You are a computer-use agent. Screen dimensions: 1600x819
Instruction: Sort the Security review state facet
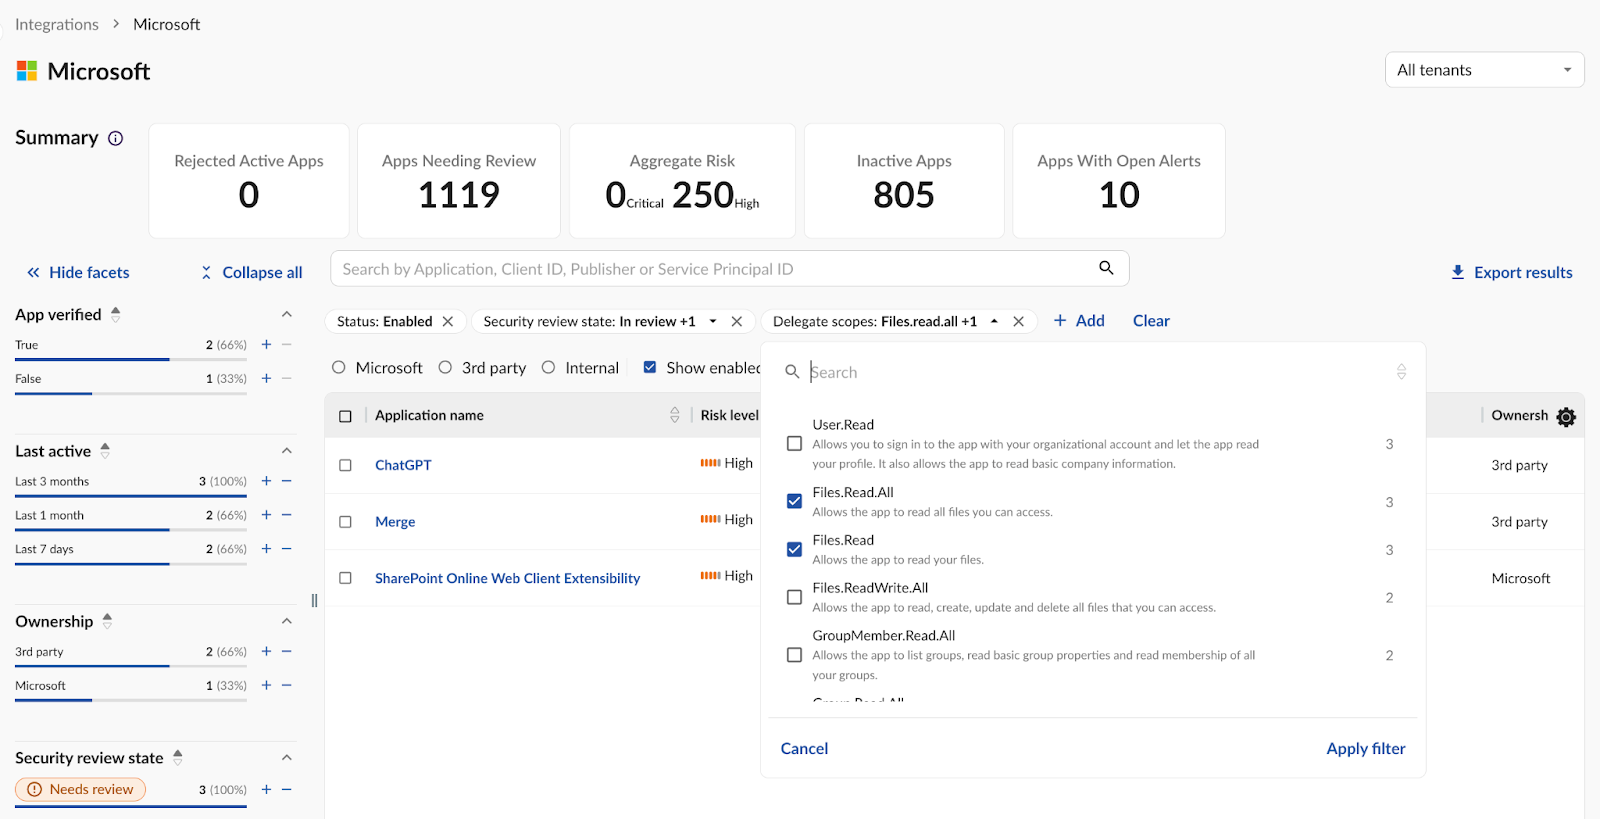tap(178, 758)
